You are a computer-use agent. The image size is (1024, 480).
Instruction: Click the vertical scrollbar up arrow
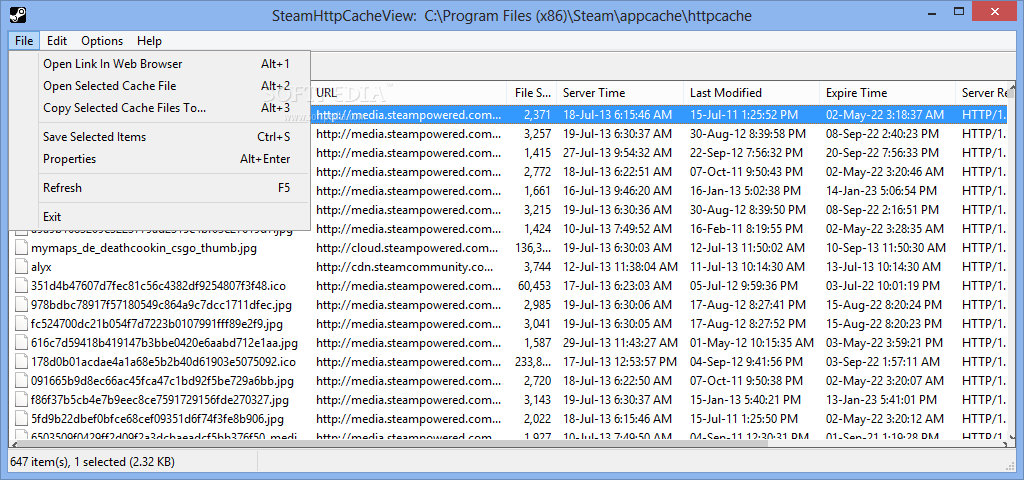click(1012, 88)
